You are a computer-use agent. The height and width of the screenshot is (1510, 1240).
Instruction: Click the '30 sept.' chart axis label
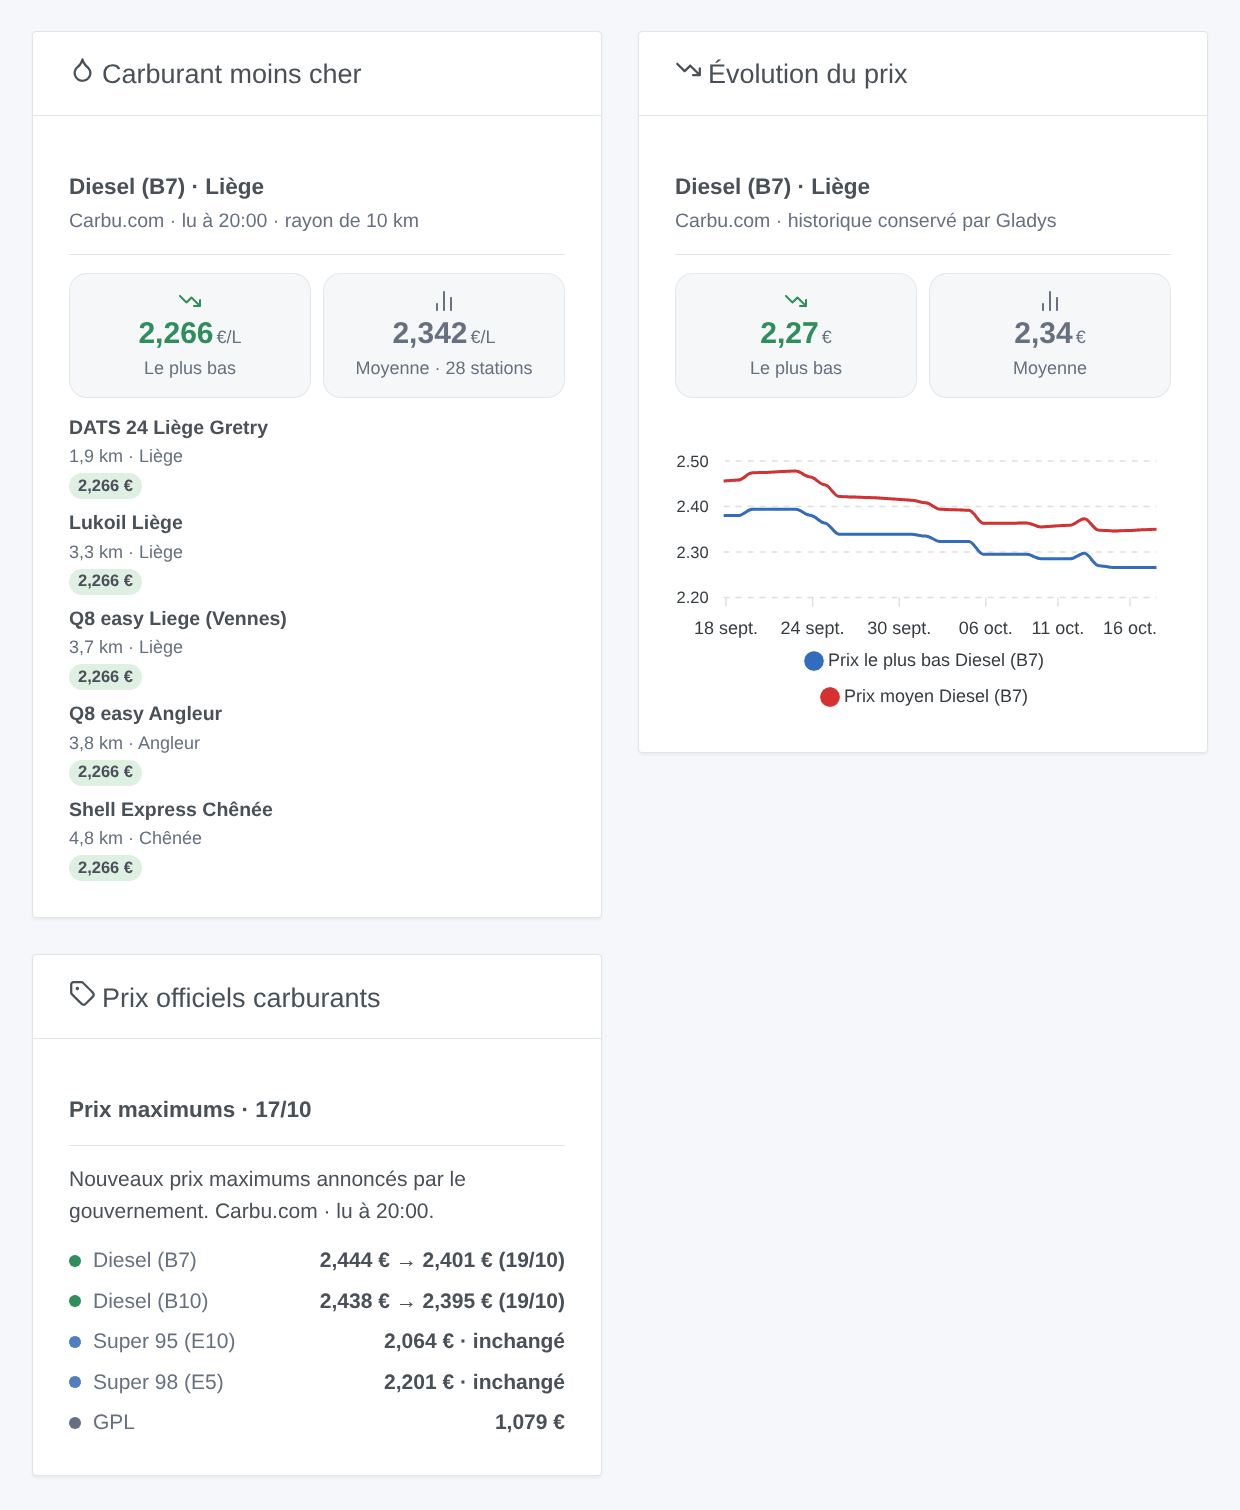click(x=899, y=628)
